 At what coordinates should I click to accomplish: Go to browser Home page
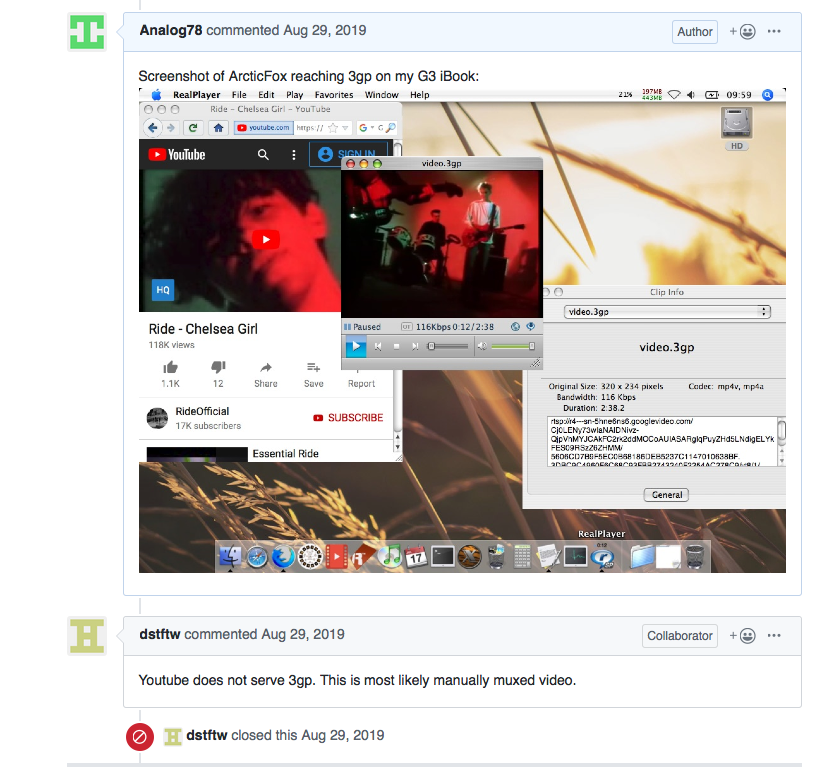[x=219, y=128]
